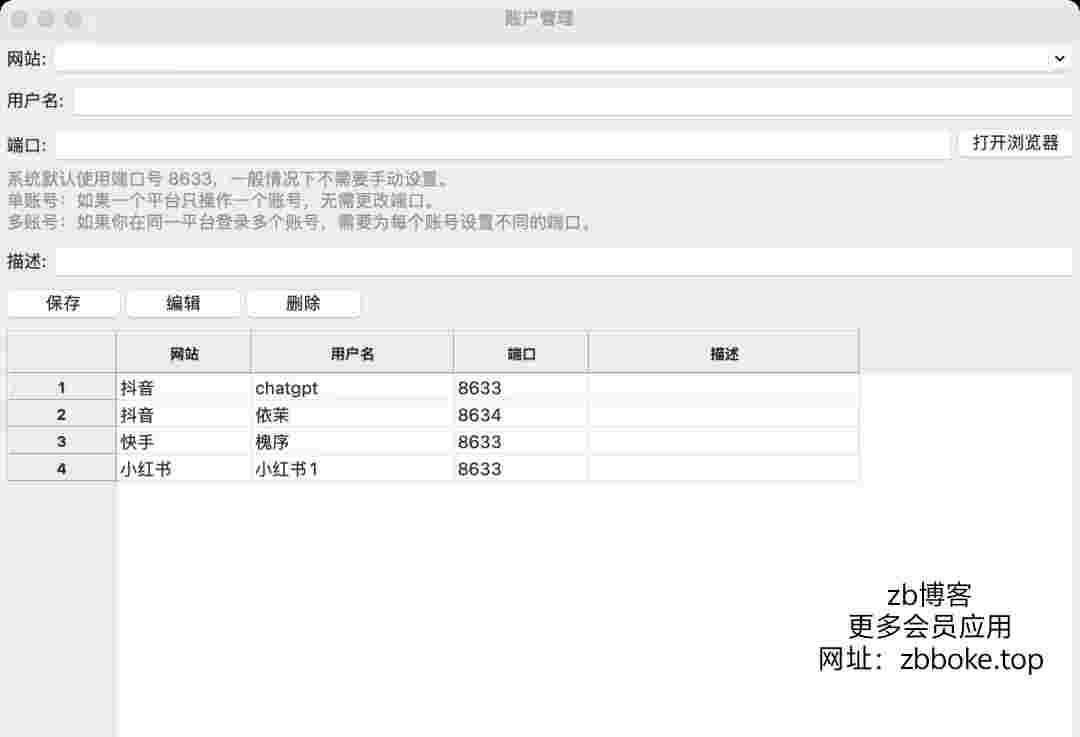Select row header 4
The width and height of the screenshot is (1080, 737).
(x=61, y=469)
